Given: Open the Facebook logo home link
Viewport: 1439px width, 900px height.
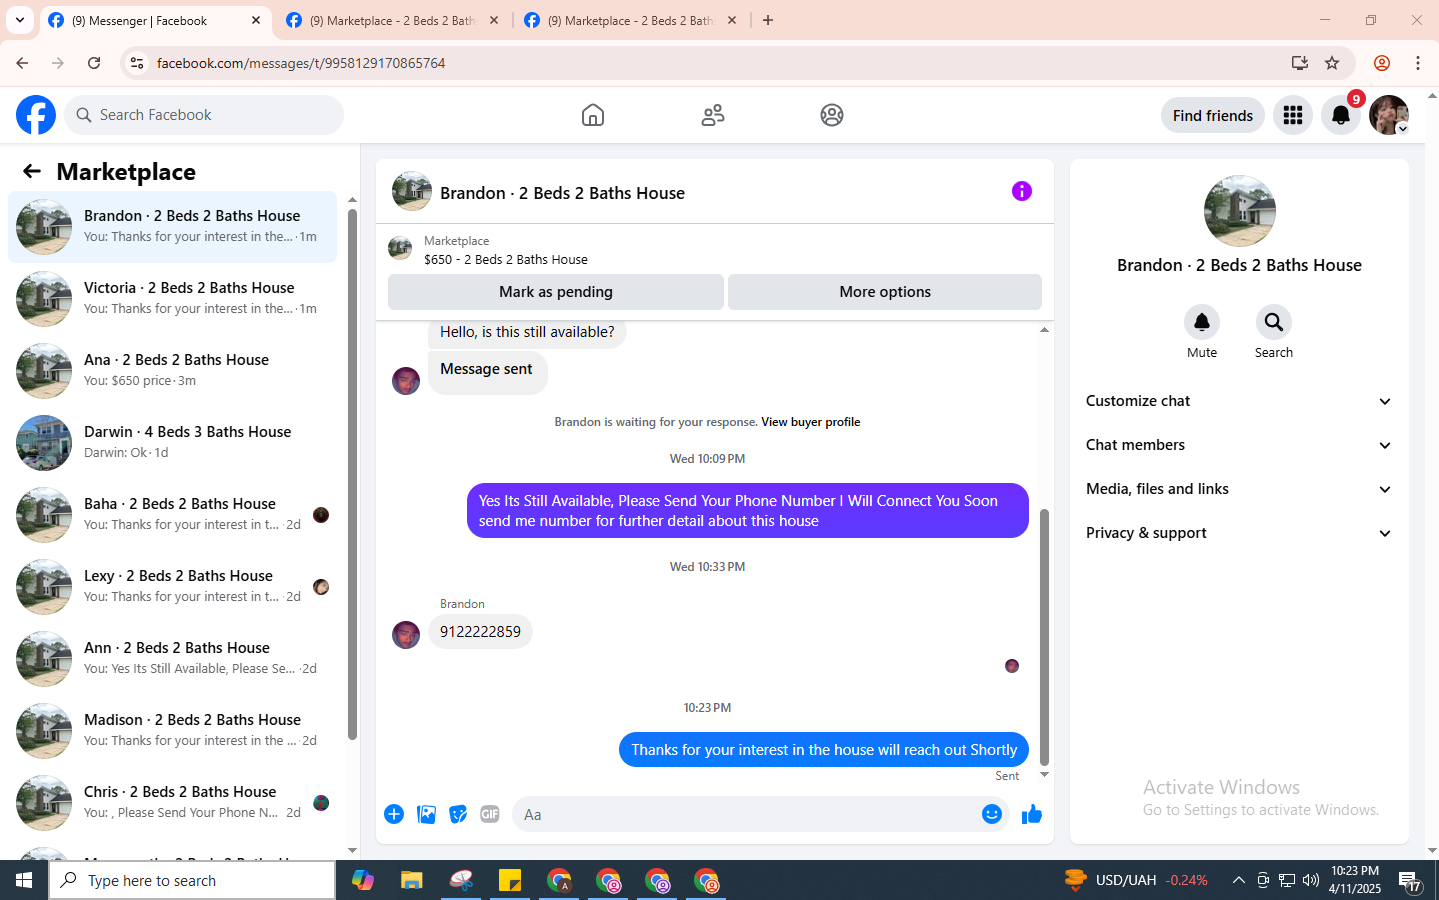Looking at the screenshot, I should (36, 115).
